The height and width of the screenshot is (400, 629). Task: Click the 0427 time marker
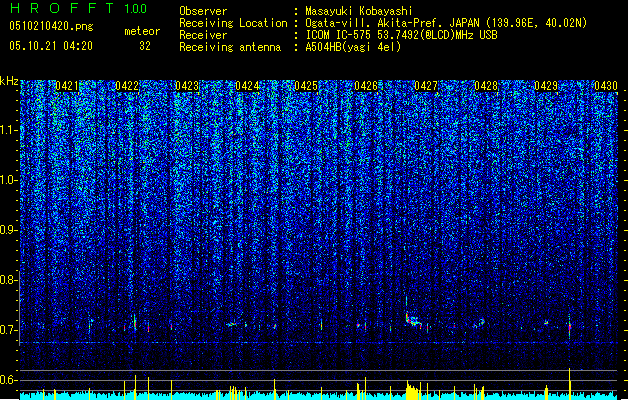(x=426, y=86)
